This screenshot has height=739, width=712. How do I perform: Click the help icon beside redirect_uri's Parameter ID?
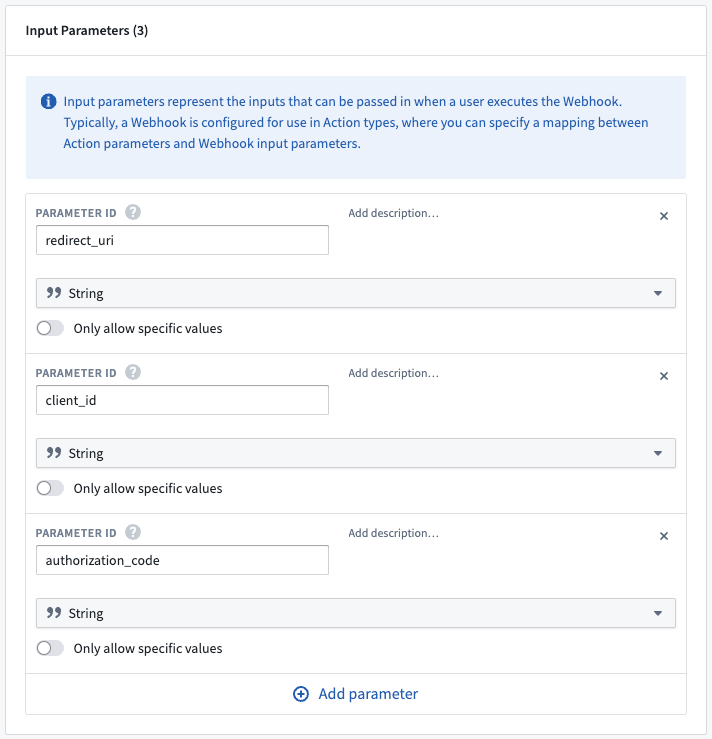133,213
